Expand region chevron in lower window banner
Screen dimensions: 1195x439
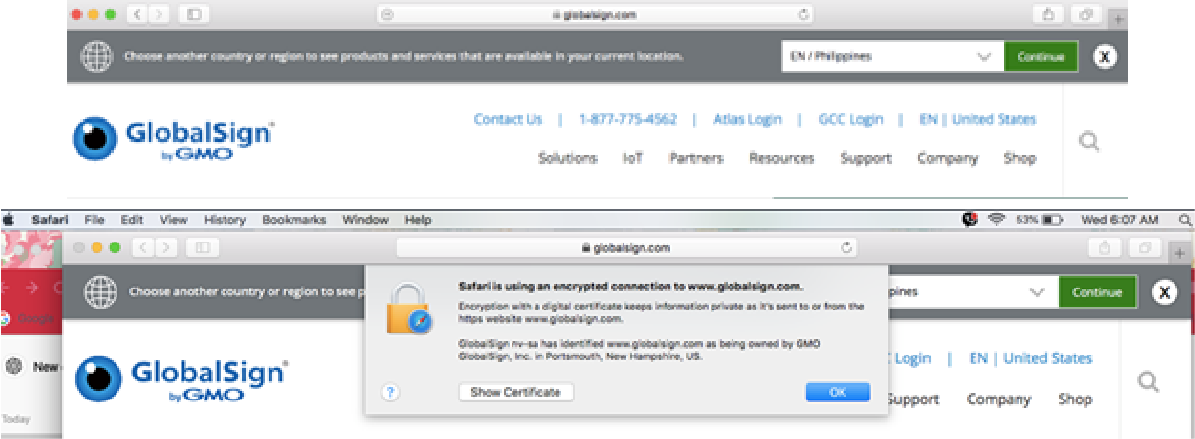(x=1038, y=292)
